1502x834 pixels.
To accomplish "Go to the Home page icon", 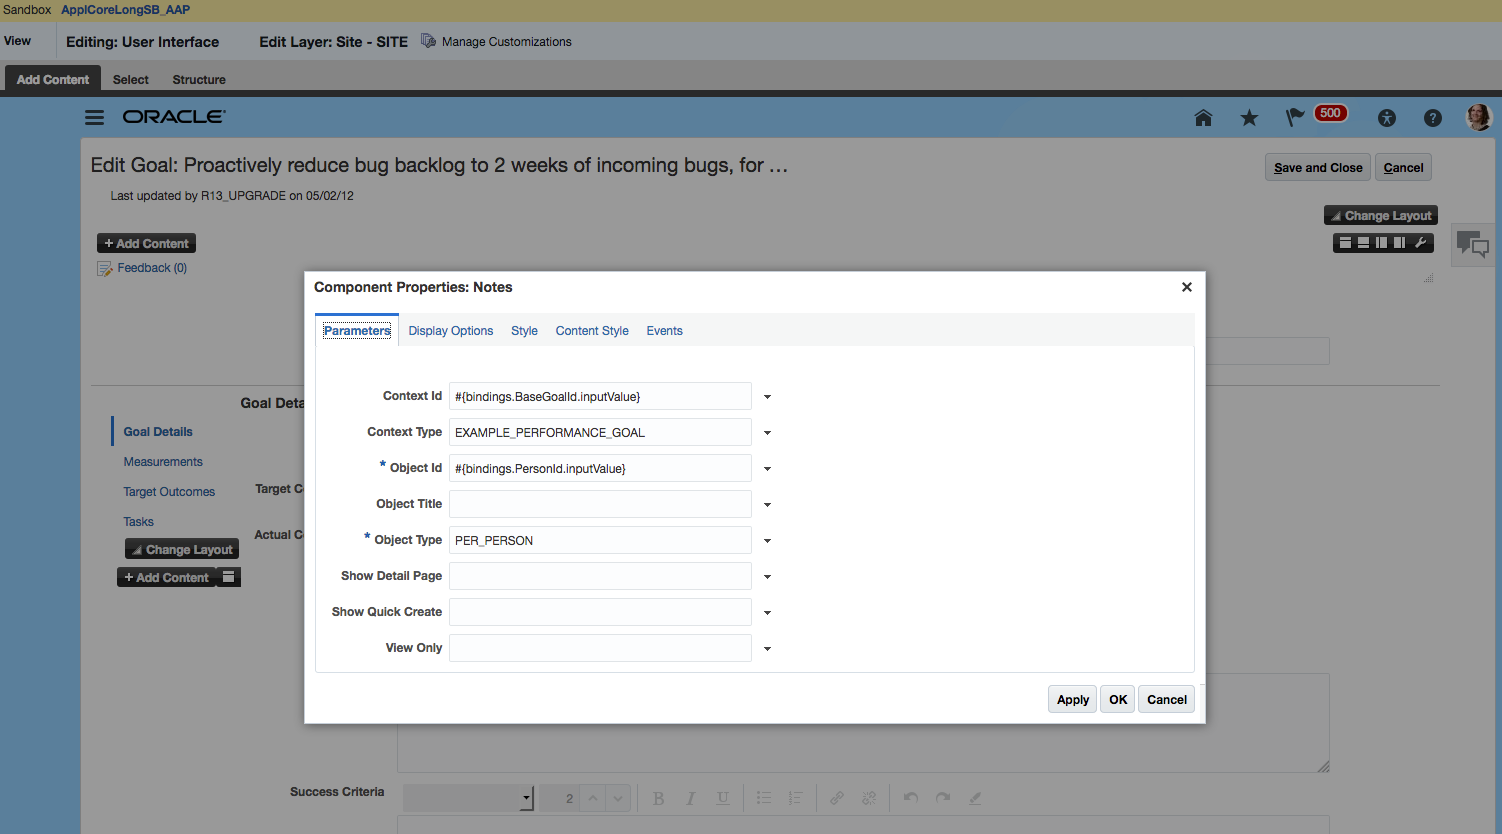I will (x=1203, y=118).
